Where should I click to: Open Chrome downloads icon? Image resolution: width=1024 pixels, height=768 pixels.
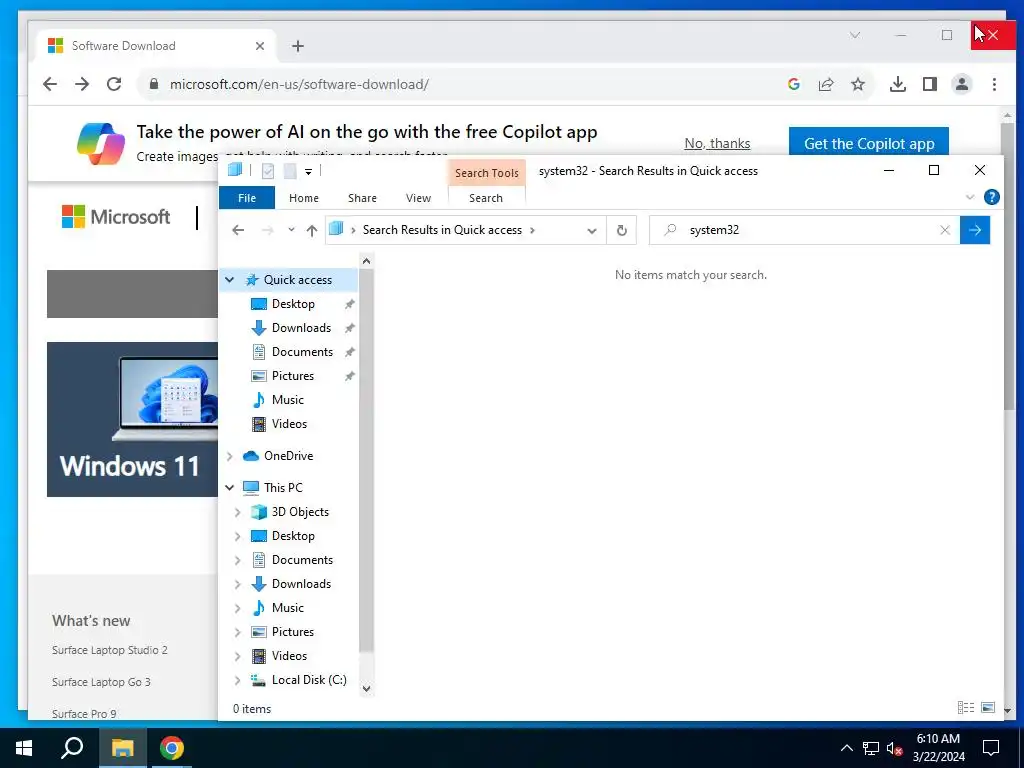pos(898,84)
